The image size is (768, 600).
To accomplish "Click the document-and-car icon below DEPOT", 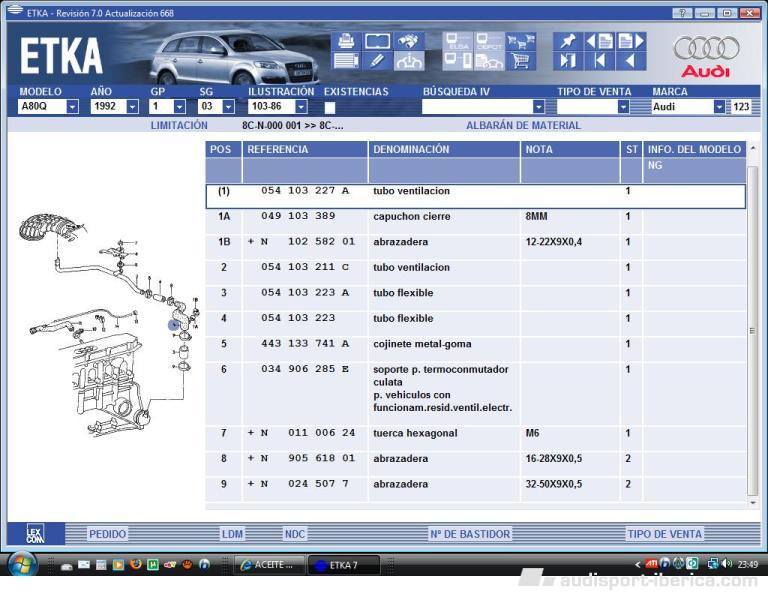I will [489, 61].
